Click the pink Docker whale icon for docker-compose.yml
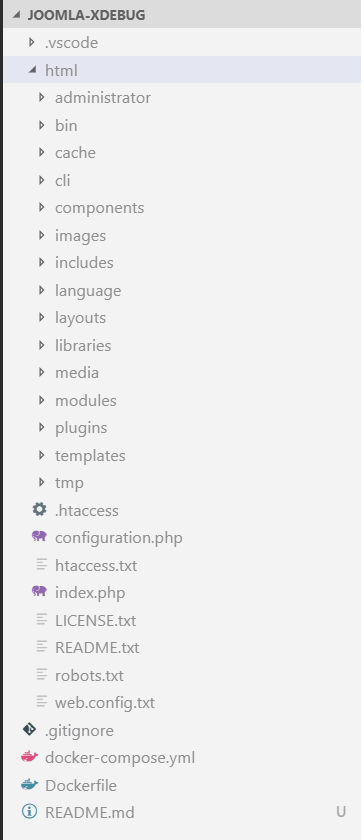The image size is (364, 840). point(29,758)
